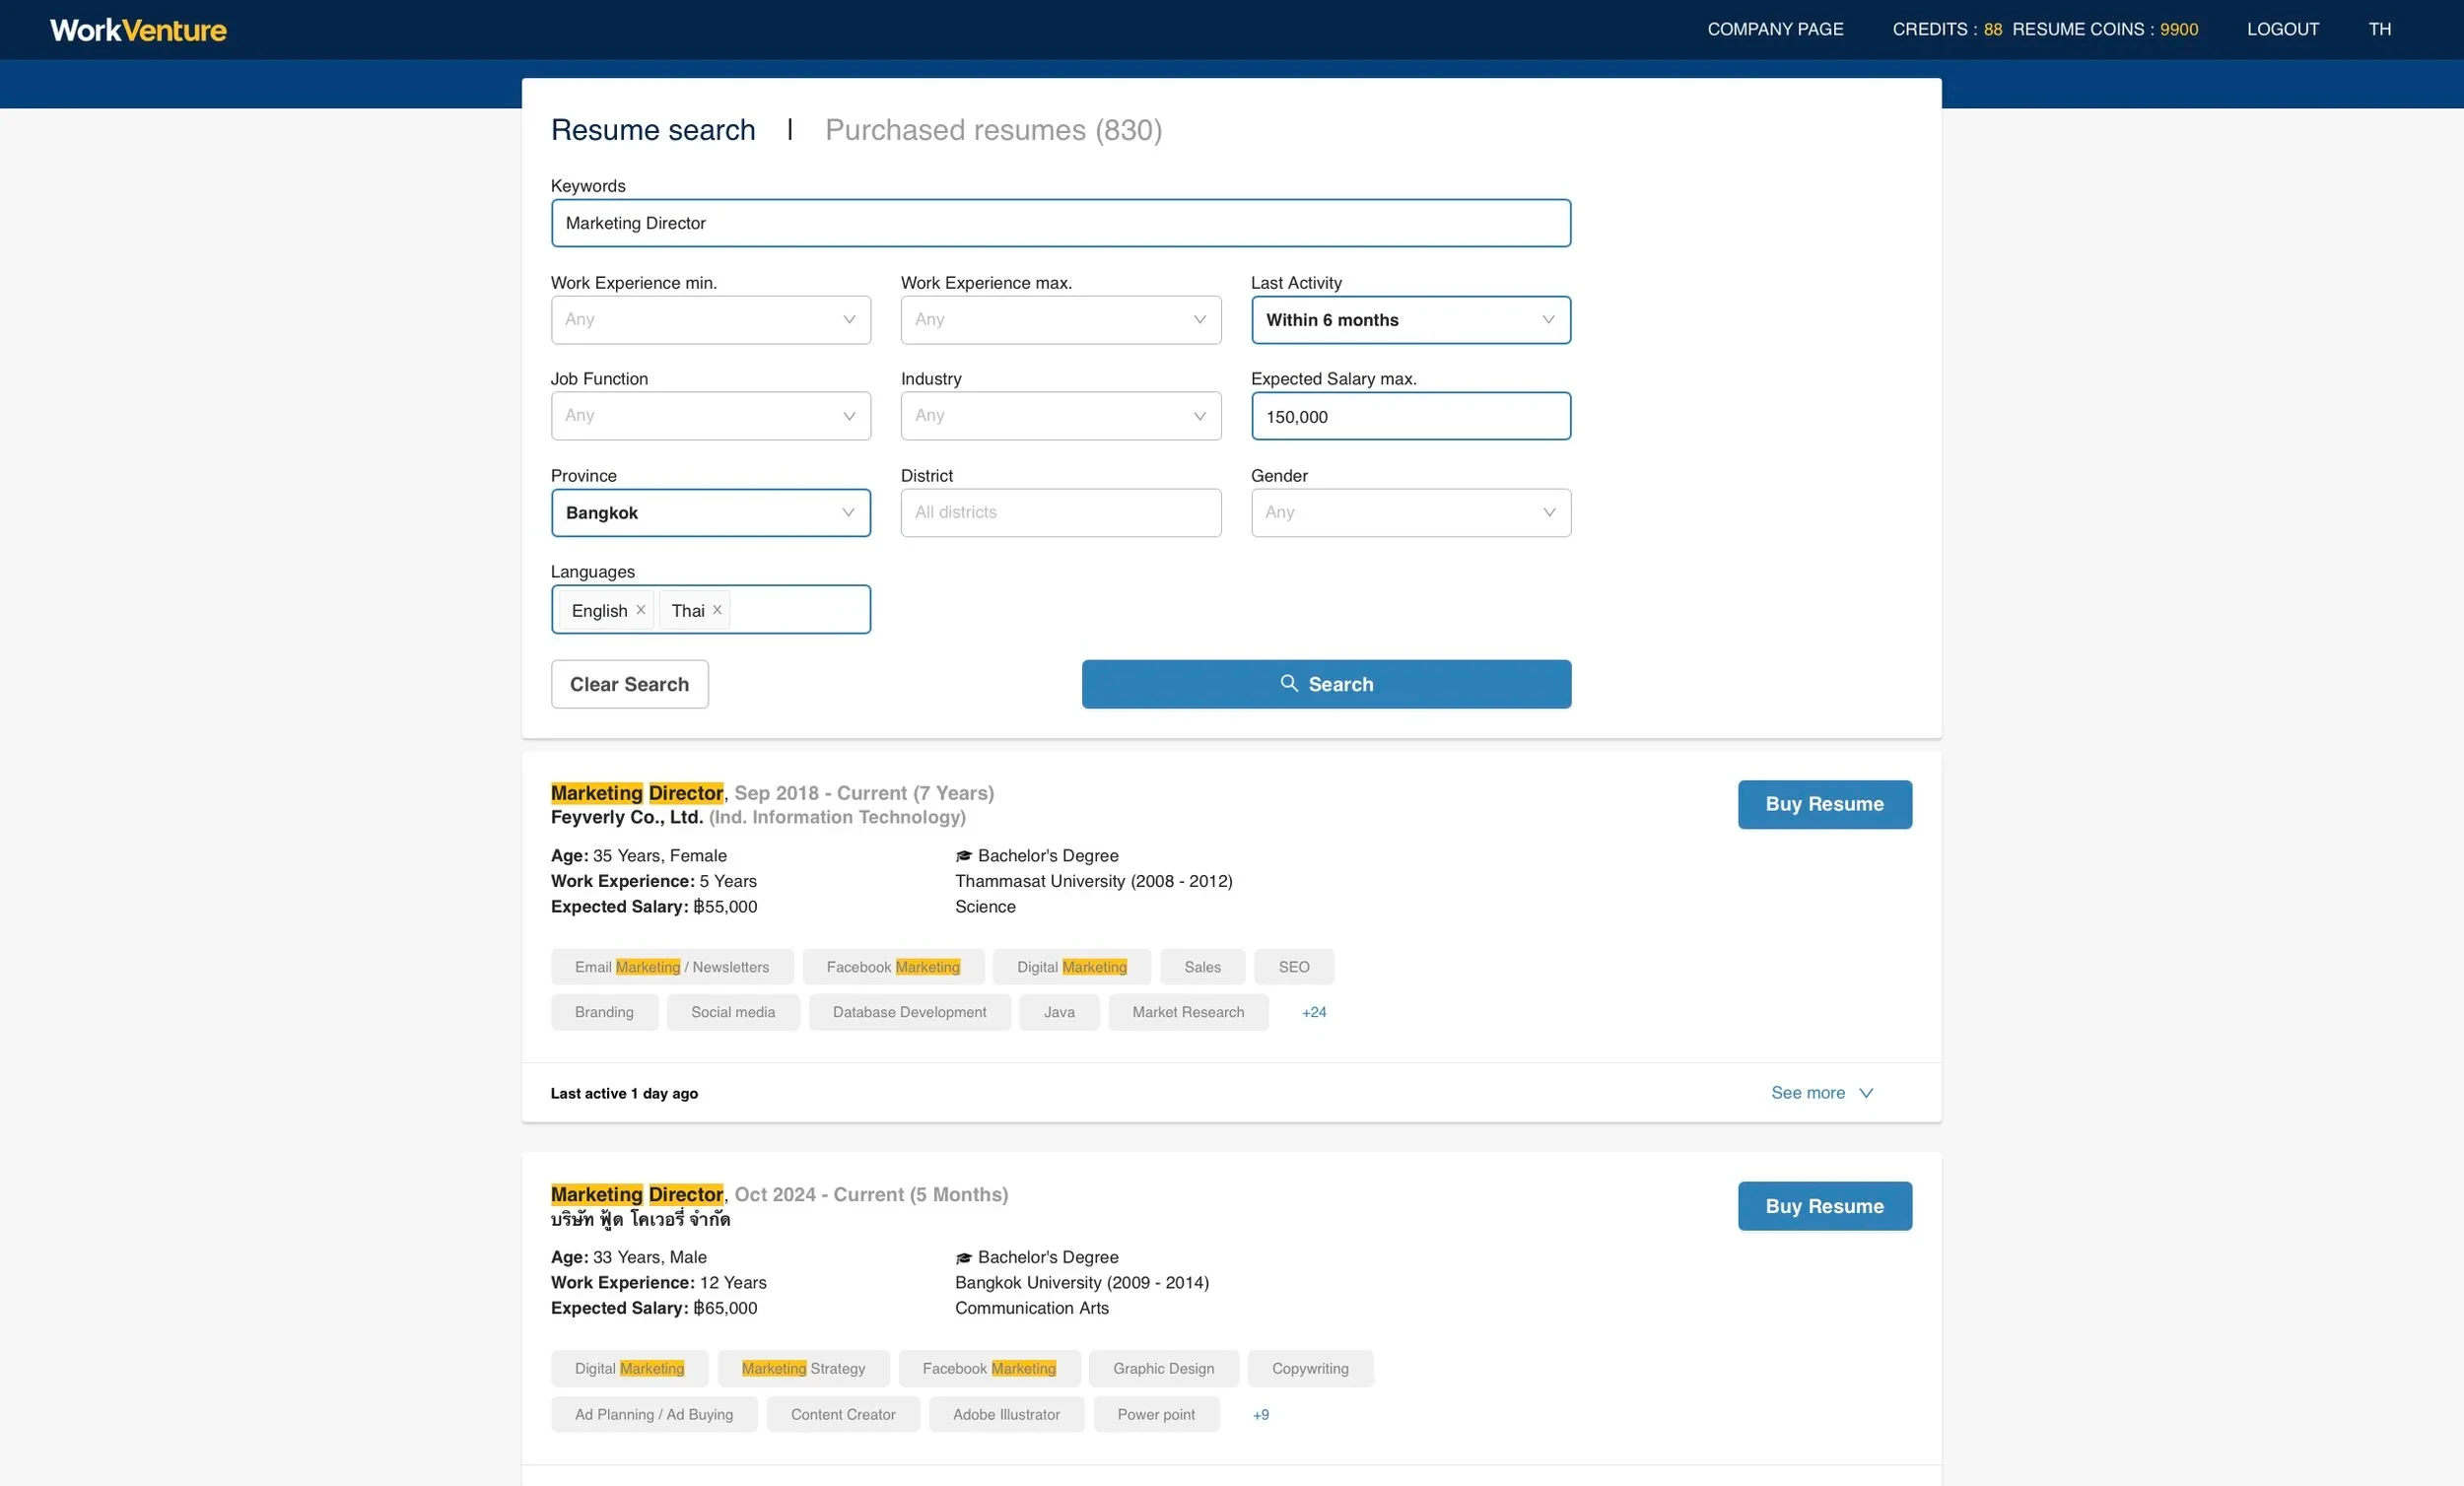2464x1486 pixels.
Task: Click the +9 skill counter on second resume
Action: tap(1261, 1414)
